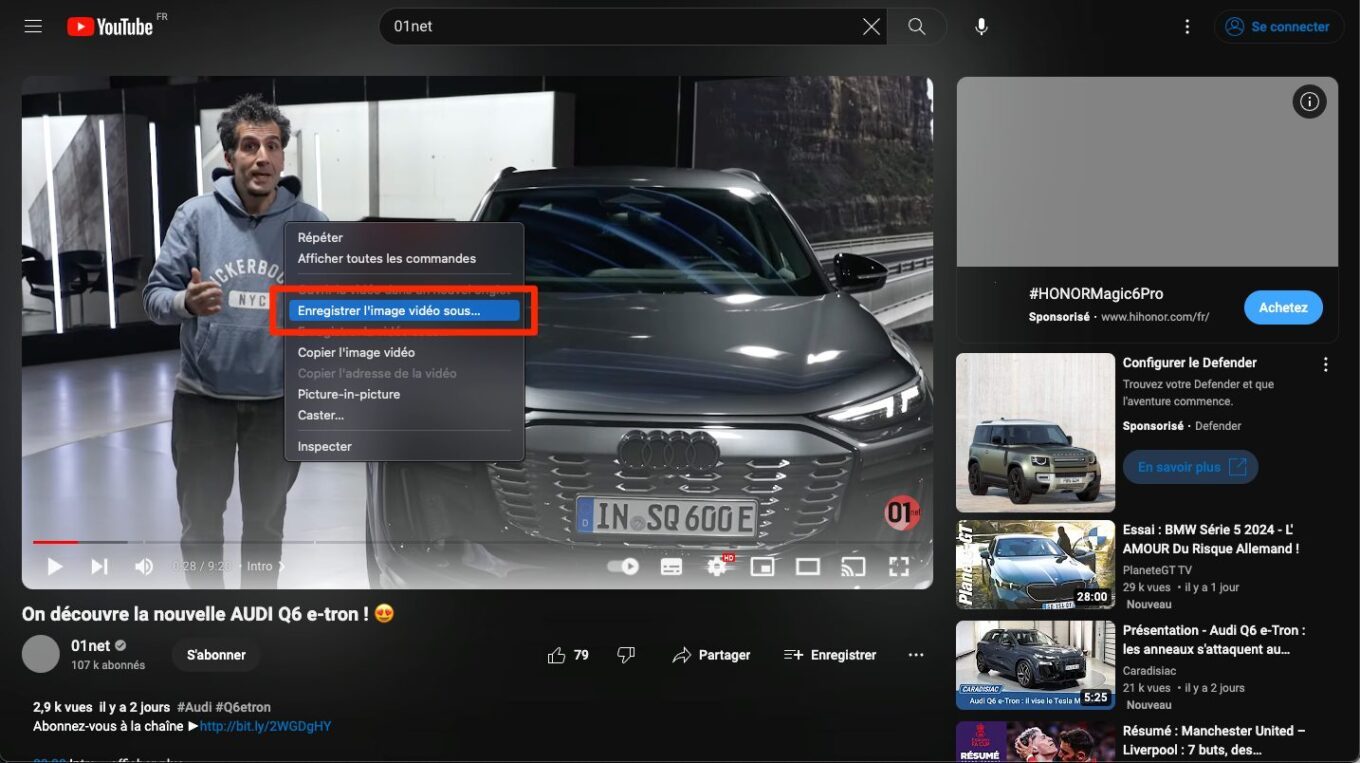Image resolution: width=1360 pixels, height=763 pixels.
Task: Open the 01net channel name link
Action: 91,646
